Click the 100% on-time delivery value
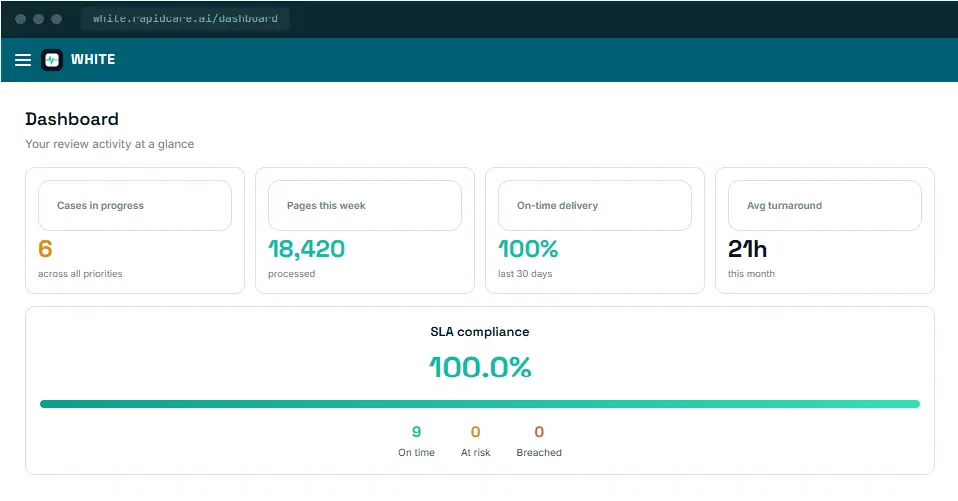The height and width of the screenshot is (501, 958). [528, 249]
